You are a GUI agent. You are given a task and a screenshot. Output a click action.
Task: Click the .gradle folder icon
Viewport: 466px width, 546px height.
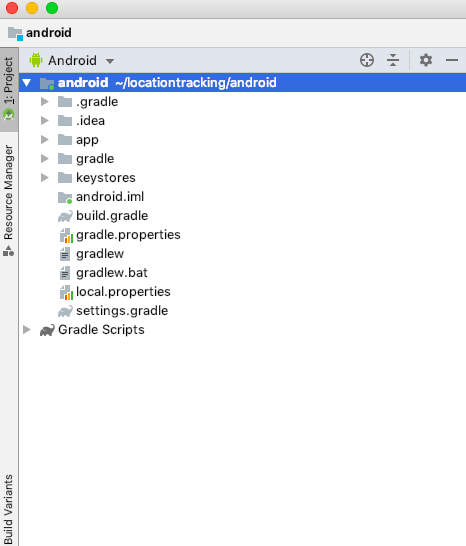65,102
